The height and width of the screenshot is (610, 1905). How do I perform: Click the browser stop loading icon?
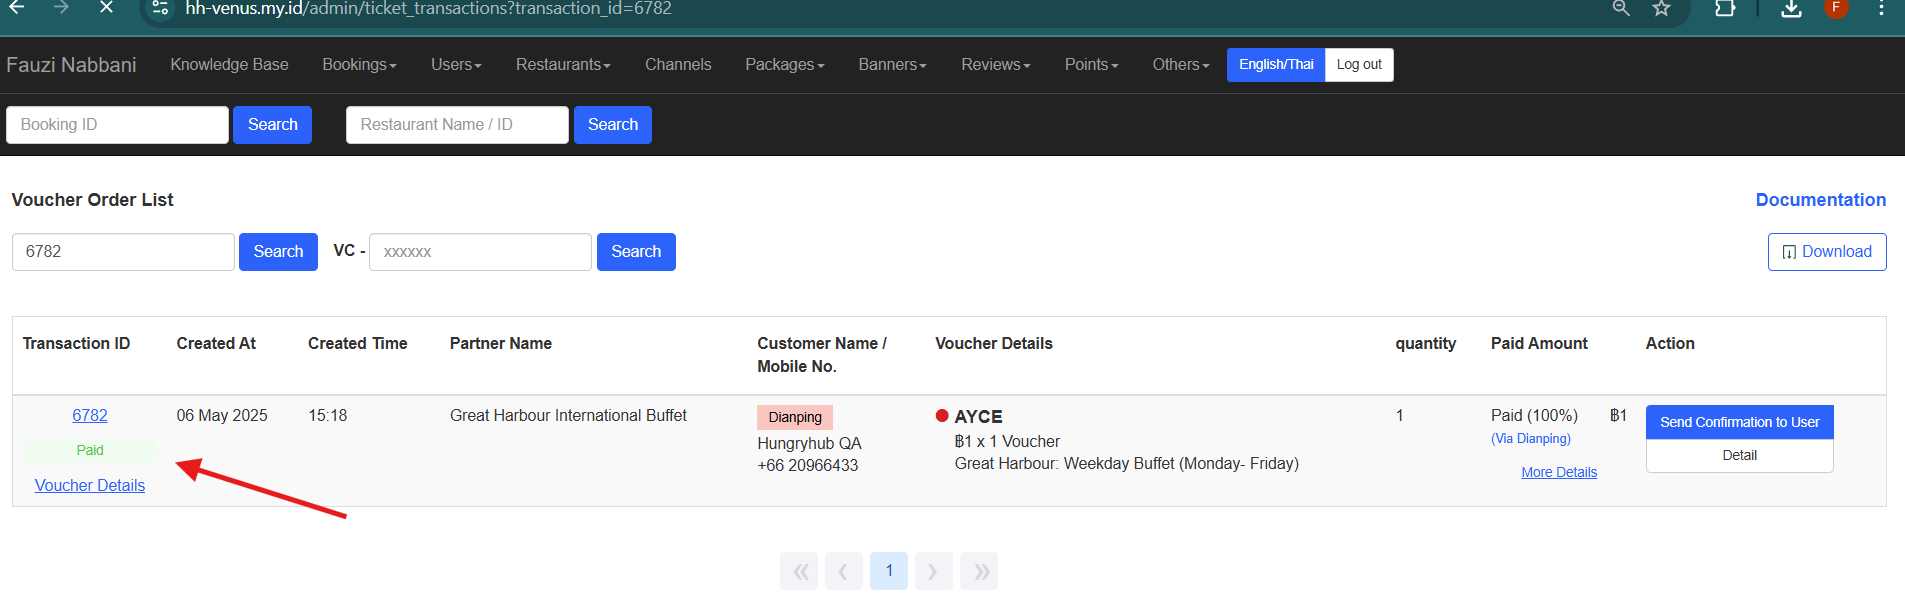[106, 8]
